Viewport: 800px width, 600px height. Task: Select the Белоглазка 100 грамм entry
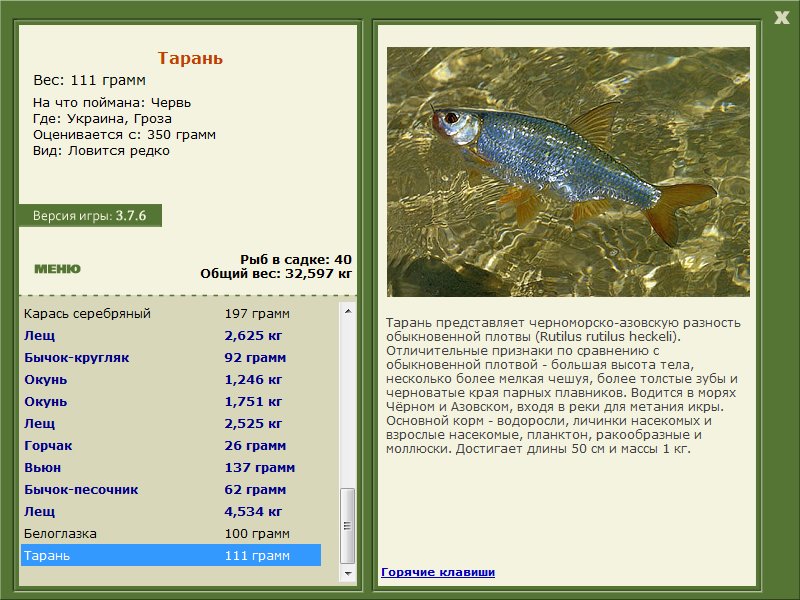click(171, 534)
